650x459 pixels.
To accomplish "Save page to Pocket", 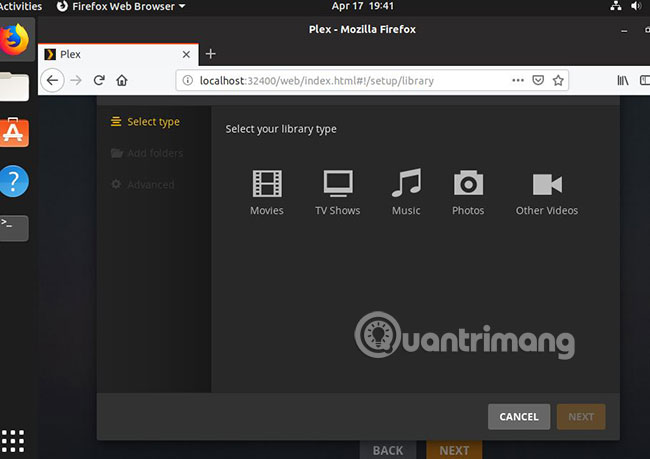I will tap(538, 80).
